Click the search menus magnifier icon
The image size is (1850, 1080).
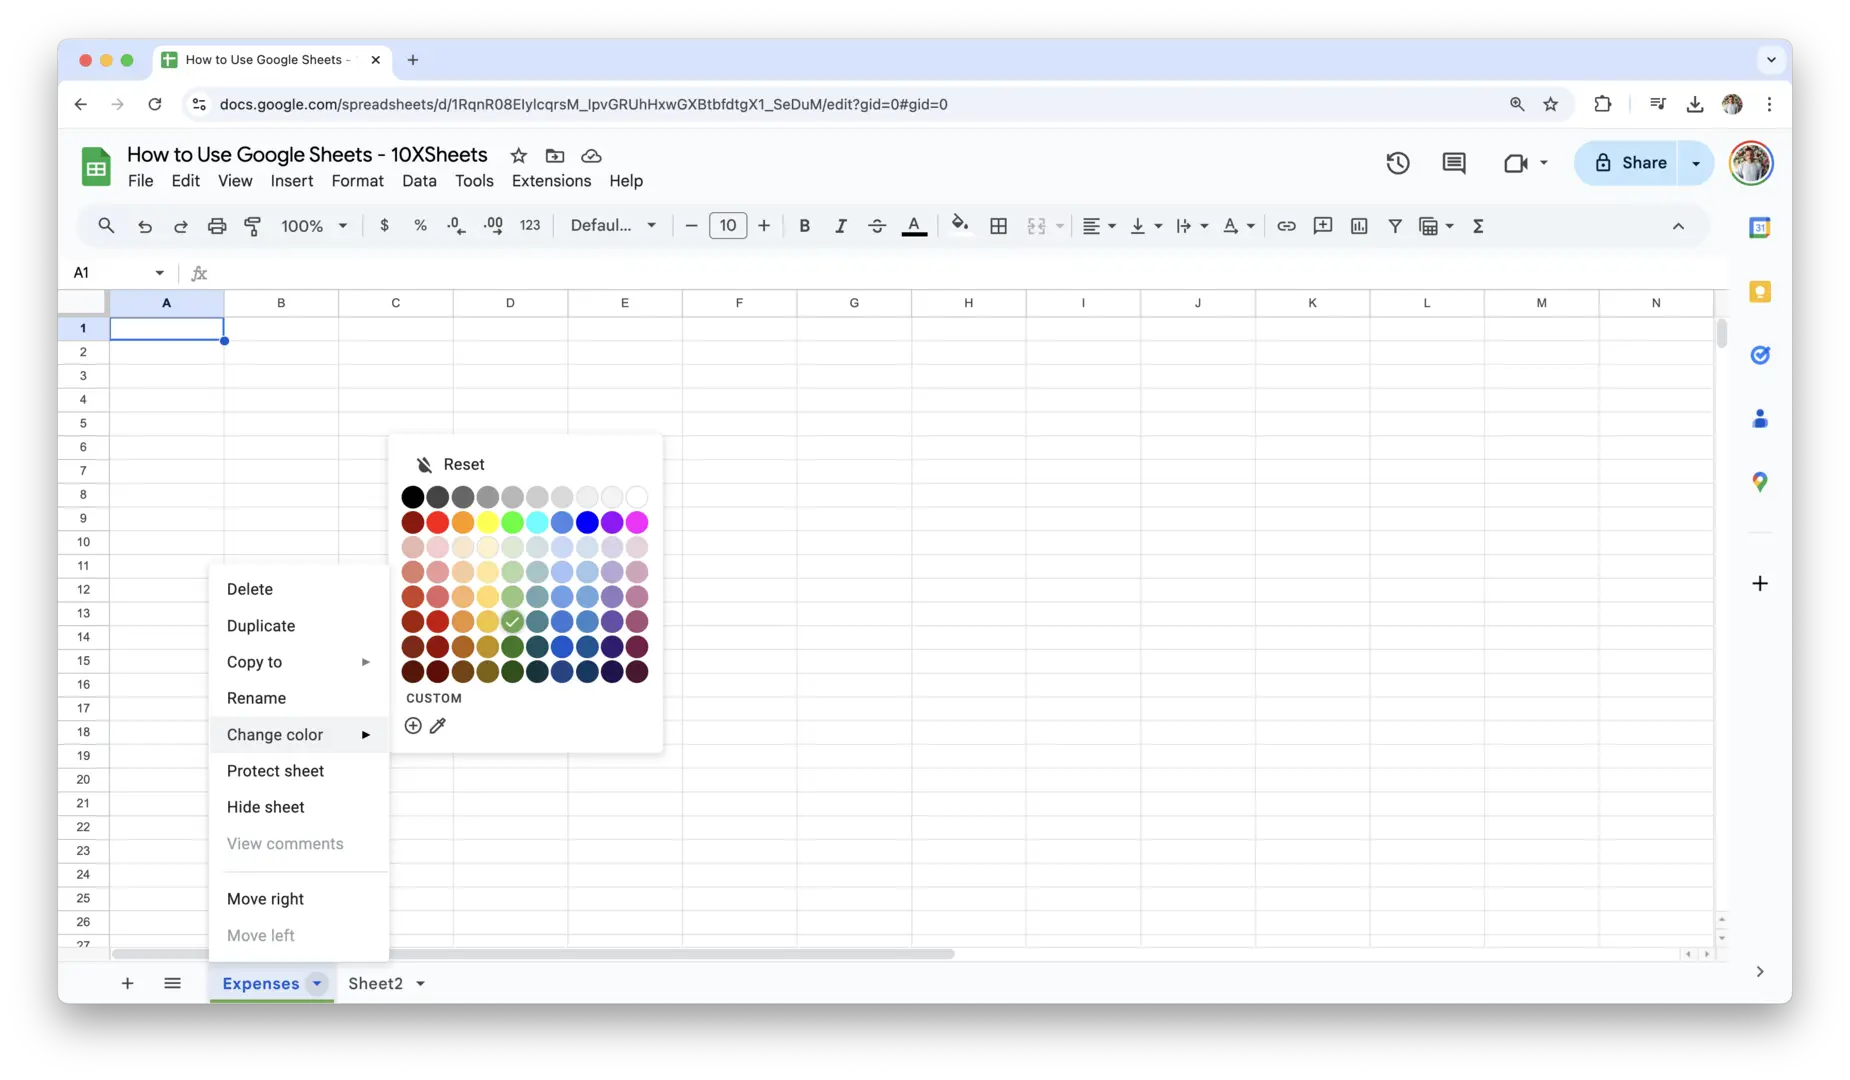click(x=106, y=226)
